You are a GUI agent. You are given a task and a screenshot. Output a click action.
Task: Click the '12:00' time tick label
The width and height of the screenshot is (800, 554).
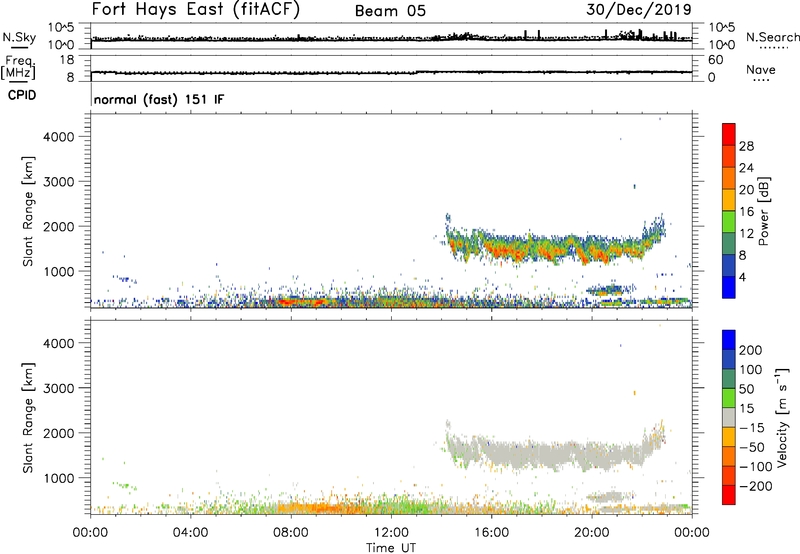coord(391,533)
